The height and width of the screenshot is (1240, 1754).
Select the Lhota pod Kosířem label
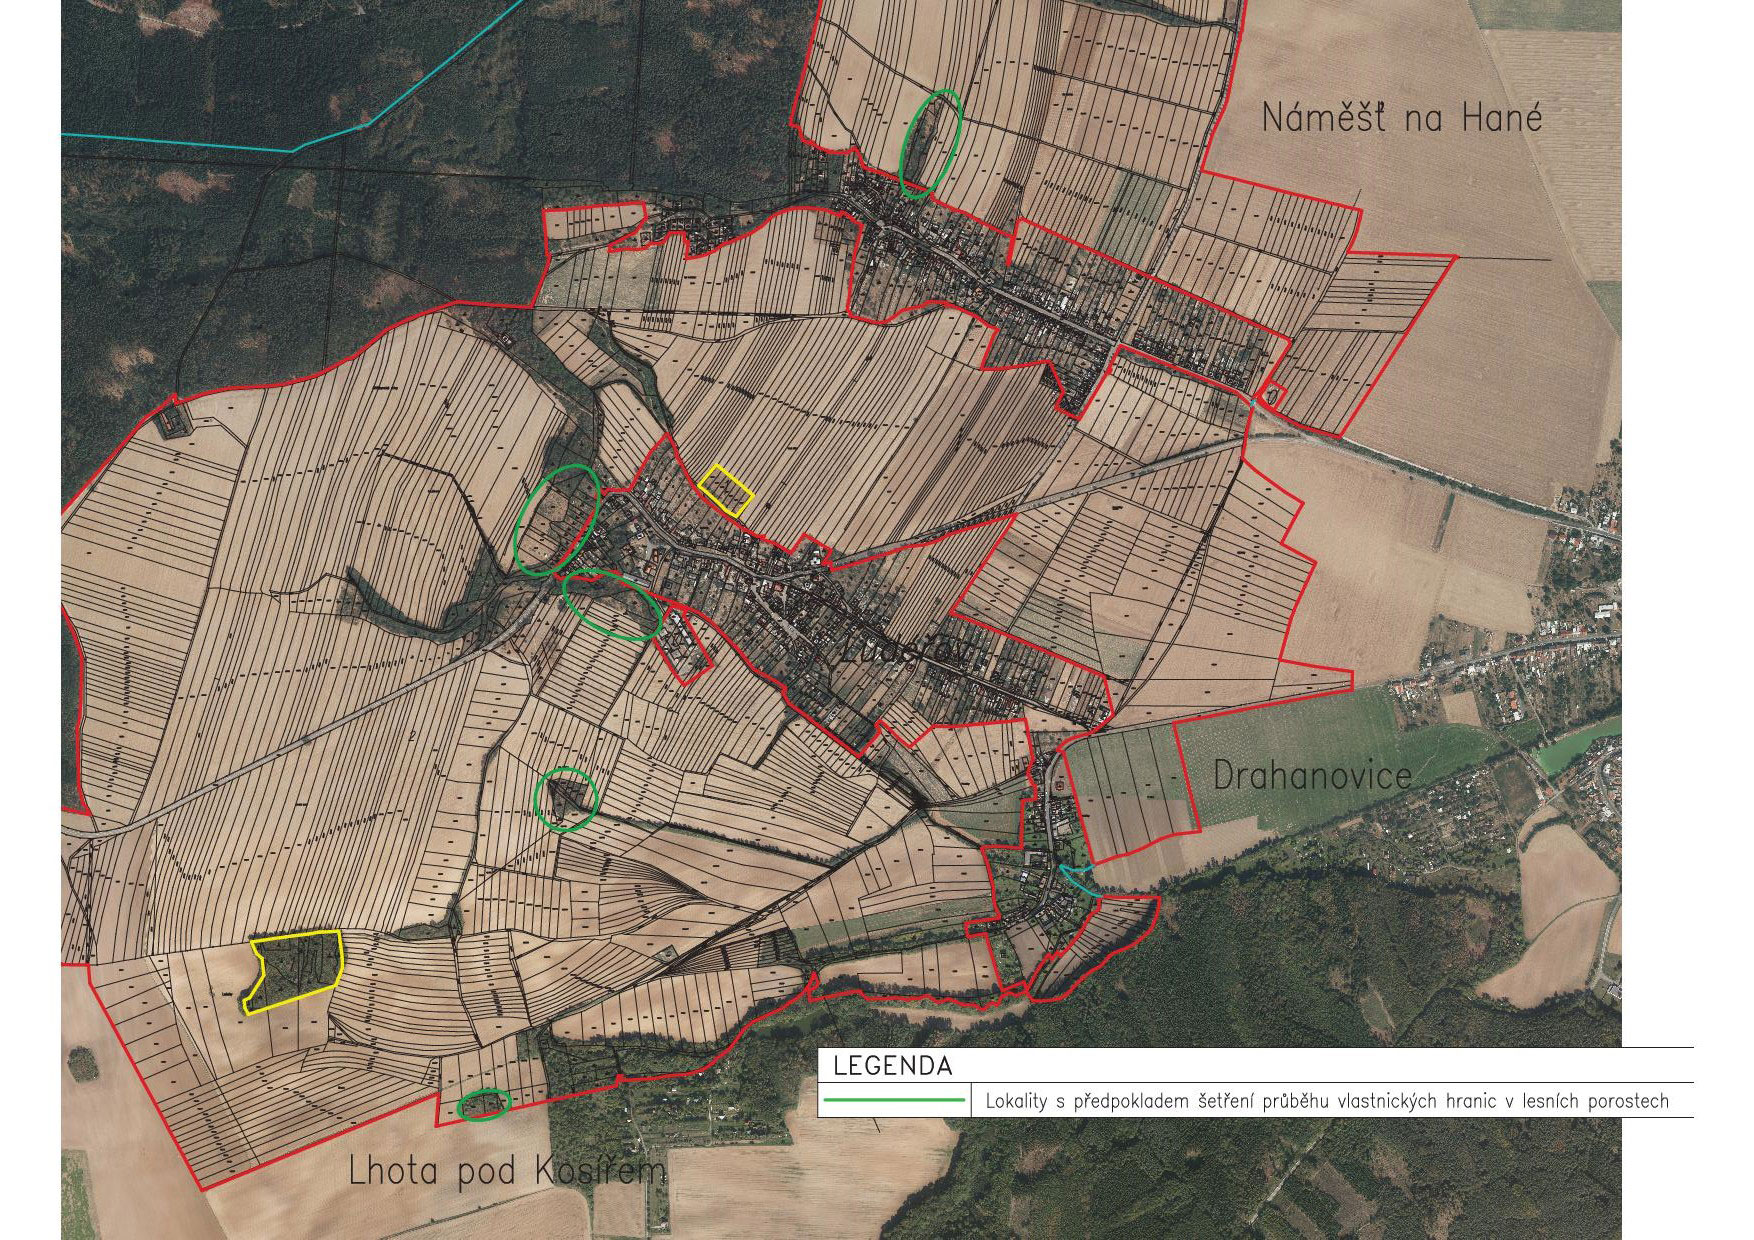(506, 1171)
